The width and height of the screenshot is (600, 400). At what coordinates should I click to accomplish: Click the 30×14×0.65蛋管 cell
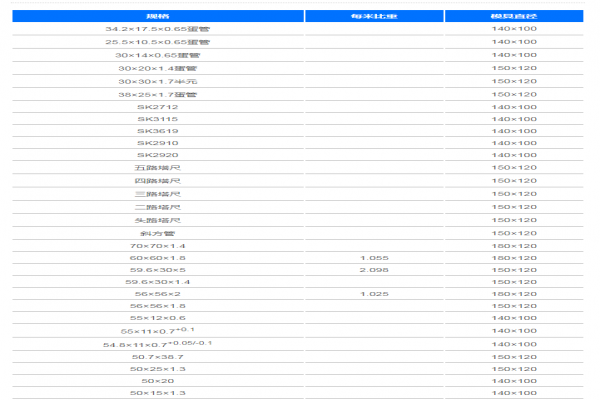coord(158,55)
